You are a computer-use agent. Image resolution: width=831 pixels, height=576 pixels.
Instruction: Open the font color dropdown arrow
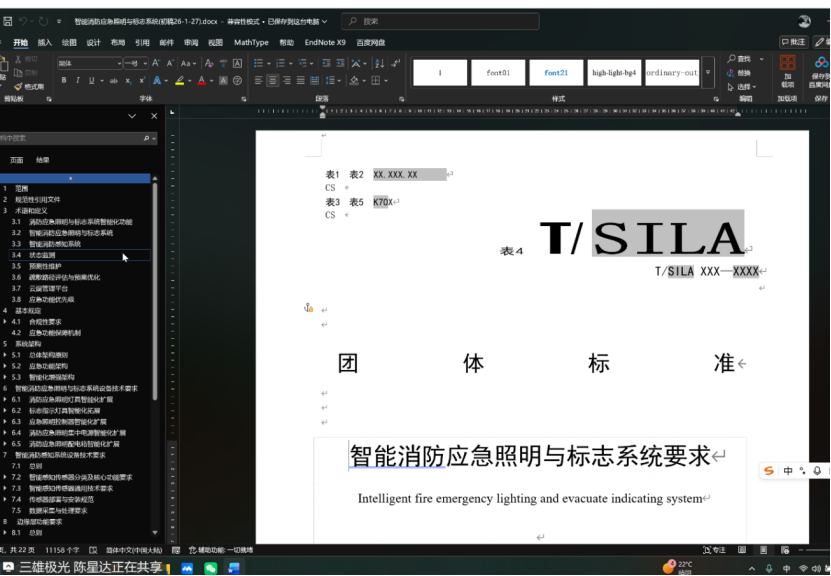(211, 80)
